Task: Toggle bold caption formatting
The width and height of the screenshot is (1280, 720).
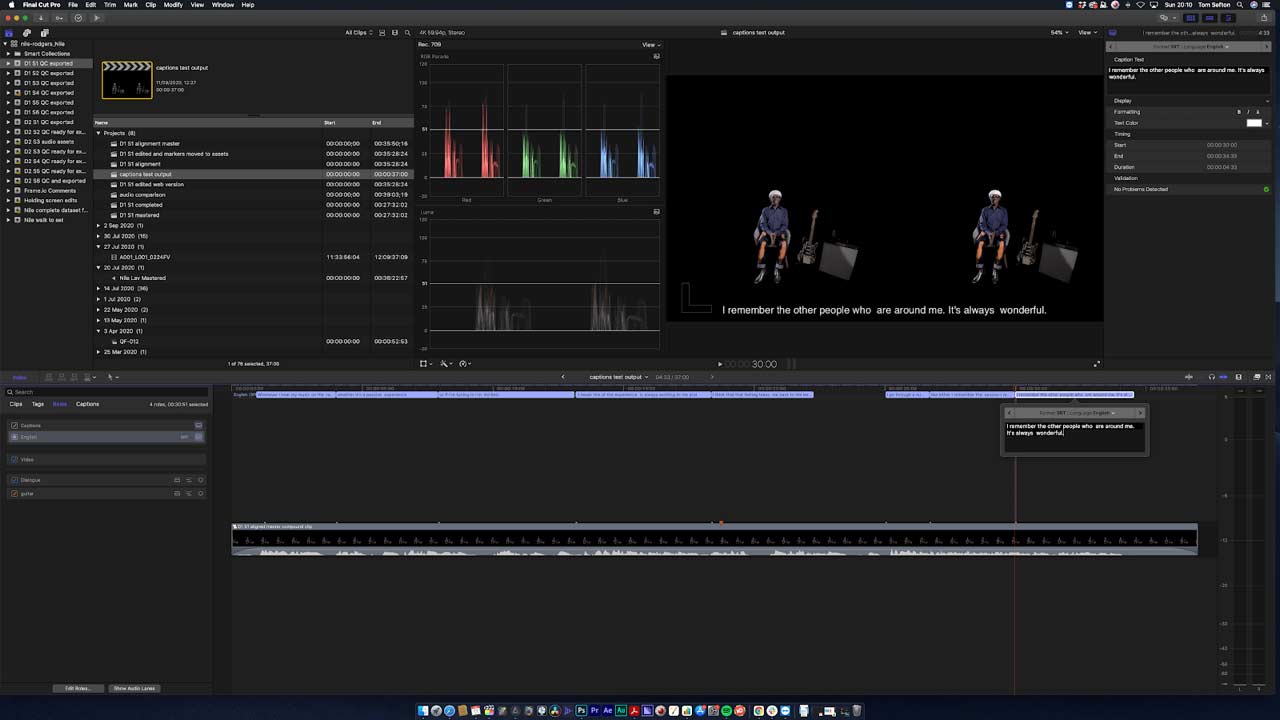Action: click(x=1239, y=112)
